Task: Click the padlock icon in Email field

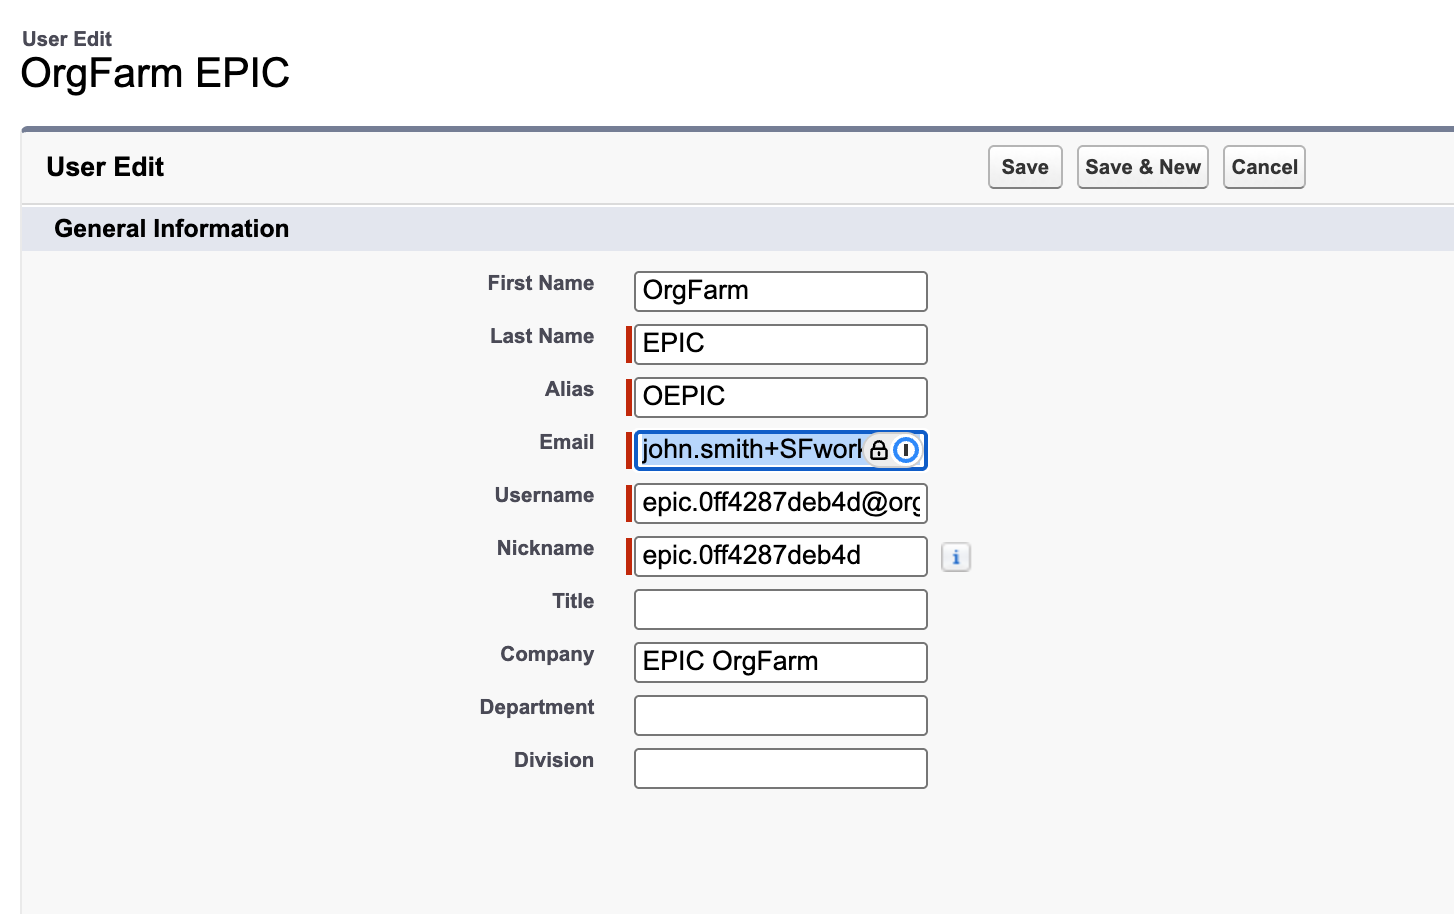Action: pyautogui.click(x=879, y=450)
